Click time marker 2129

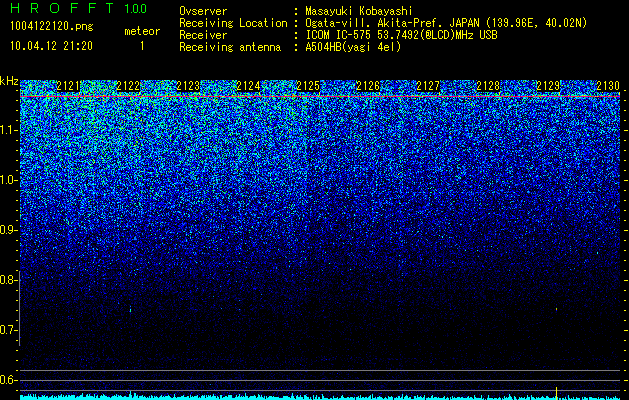click(x=548, y=86)
